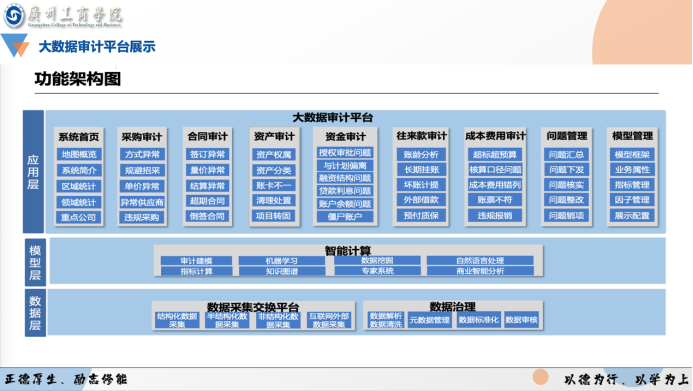693x391 pixels.
Task: Open the 资产权属 item under 资产审计
Action: pos(274,155)
